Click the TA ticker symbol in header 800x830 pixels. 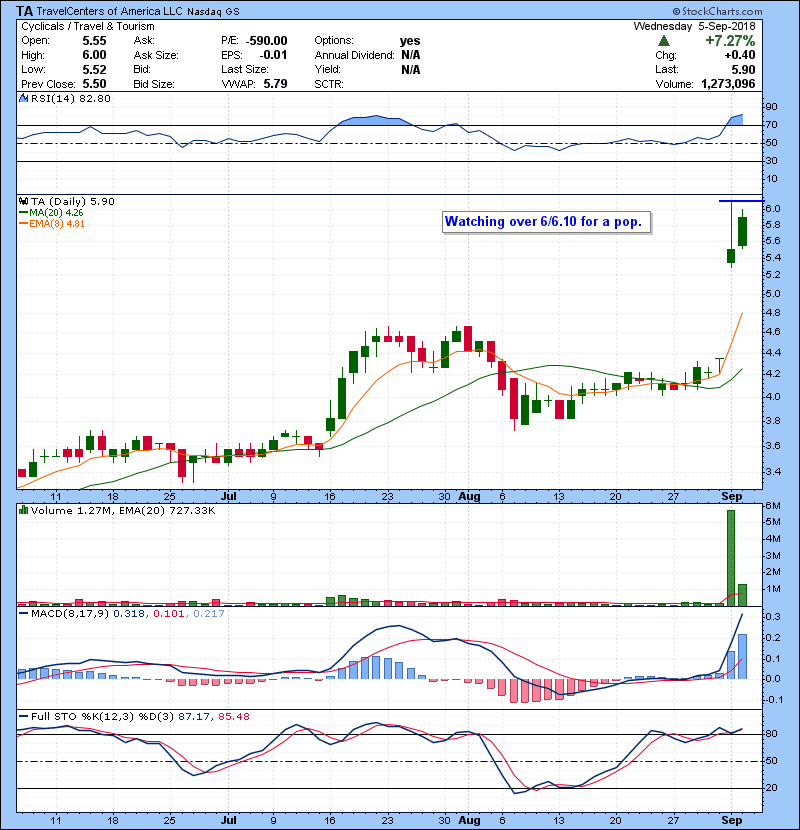(24, 11)
